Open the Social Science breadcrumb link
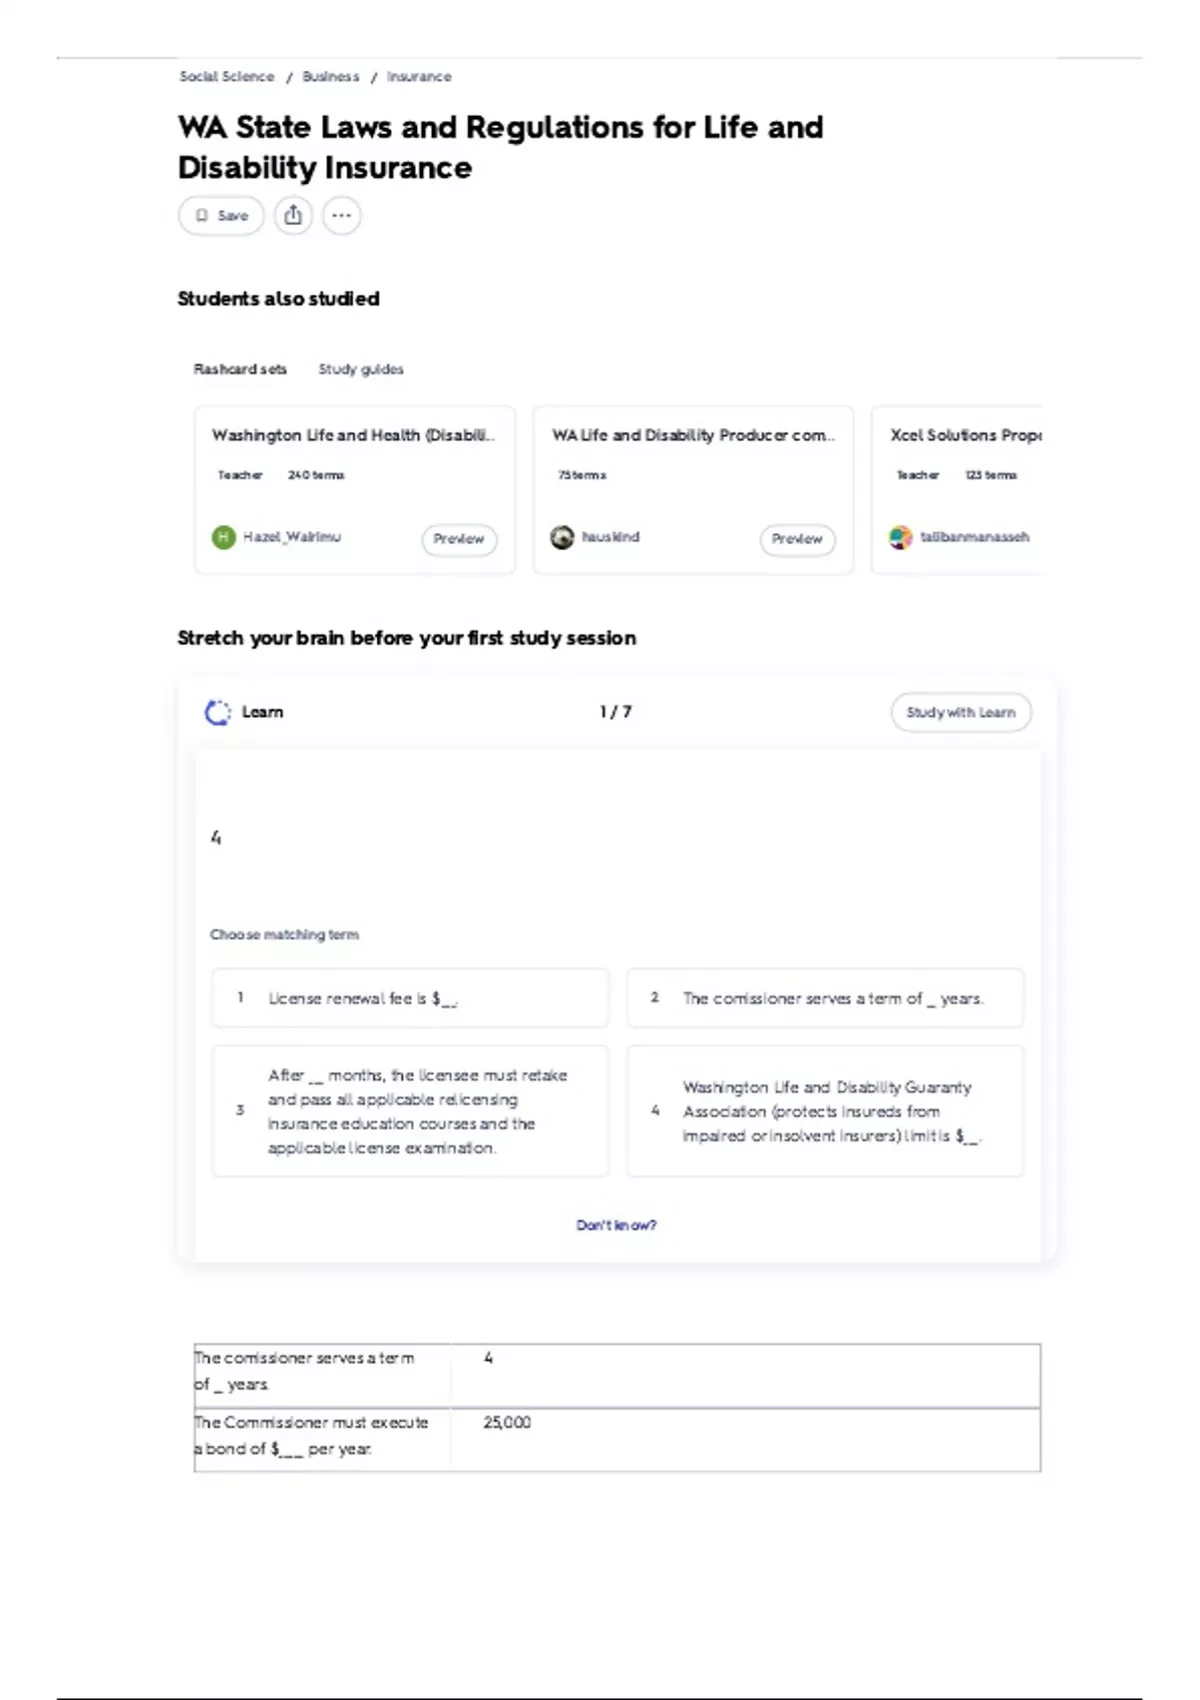 226,76
